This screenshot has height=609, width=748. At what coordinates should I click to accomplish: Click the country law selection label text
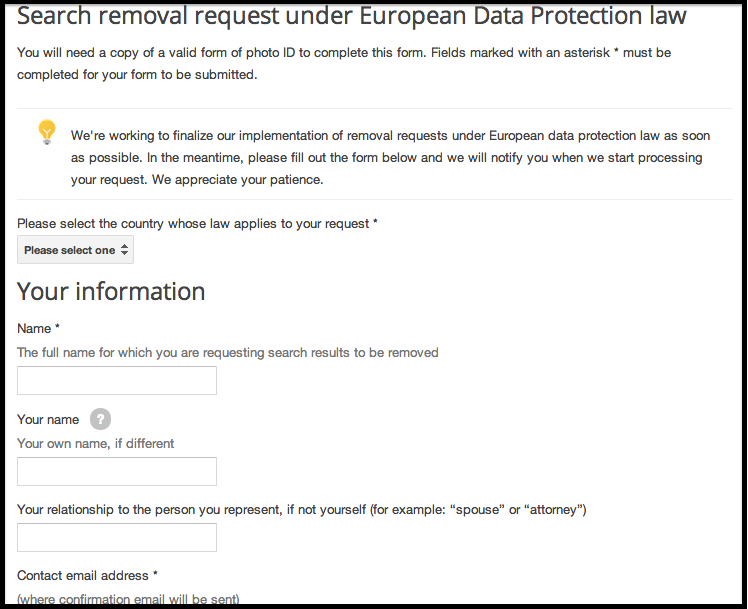click(197, 224)
